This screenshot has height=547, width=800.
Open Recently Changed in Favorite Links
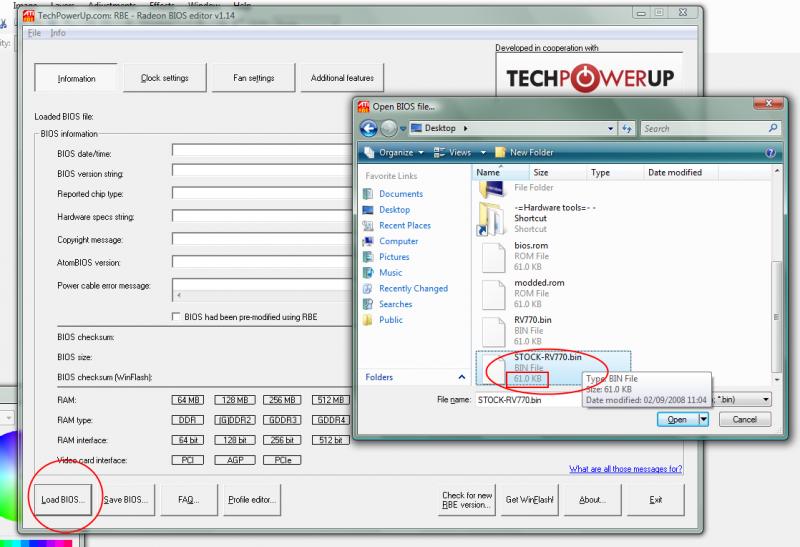(413, 289)
